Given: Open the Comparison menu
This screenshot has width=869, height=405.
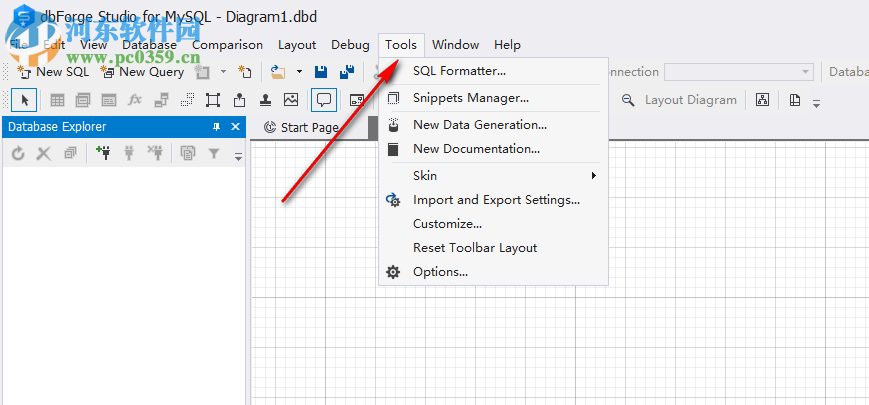Looking at the screenshot, I should [228, 45].
